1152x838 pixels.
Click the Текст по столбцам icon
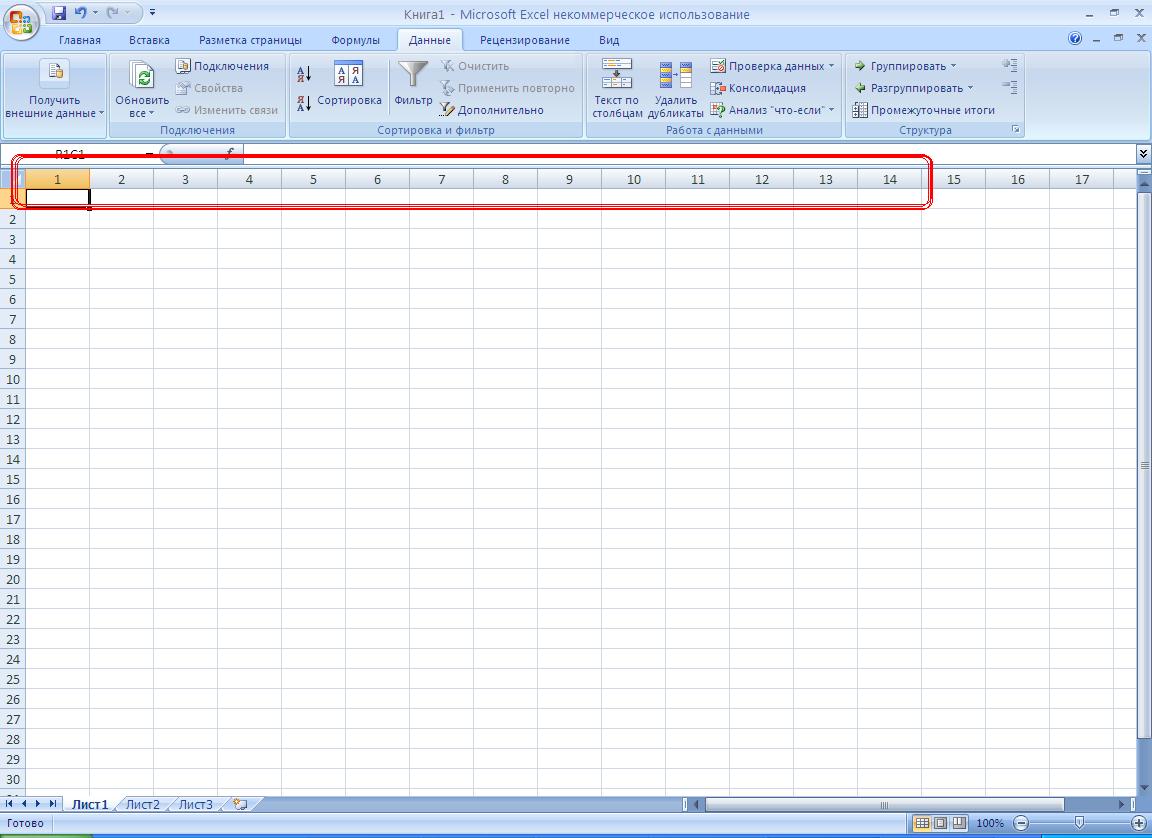tap(616, 76)
